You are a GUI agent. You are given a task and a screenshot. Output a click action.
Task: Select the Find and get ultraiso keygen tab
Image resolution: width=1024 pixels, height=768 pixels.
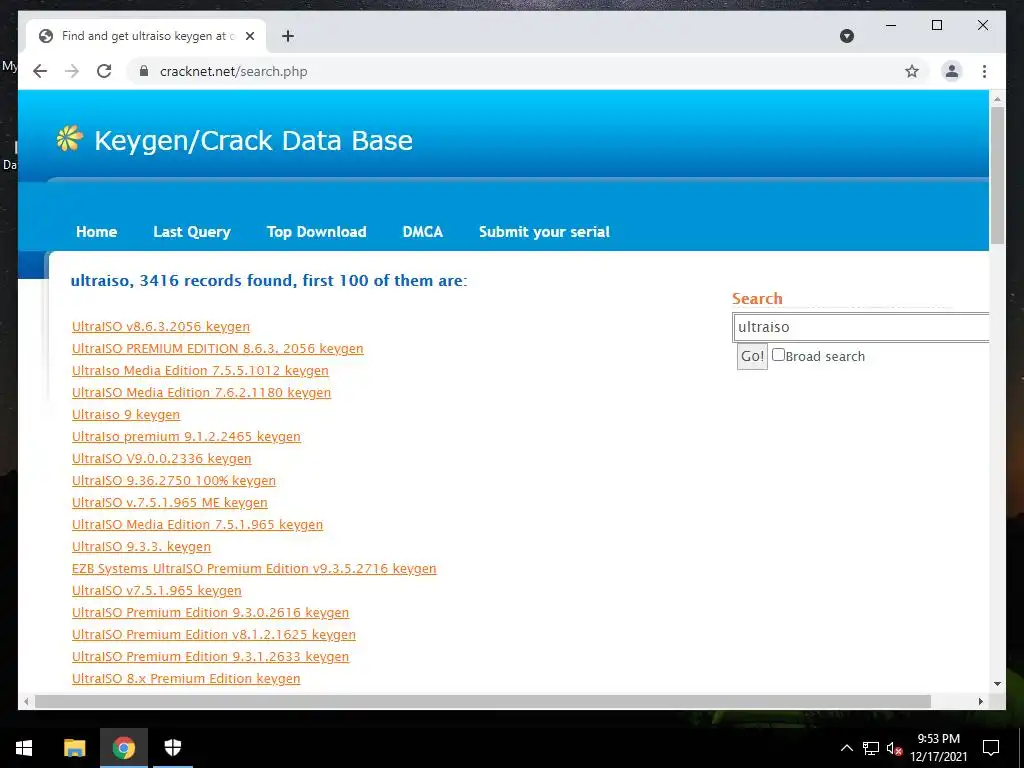pos(146,37)
